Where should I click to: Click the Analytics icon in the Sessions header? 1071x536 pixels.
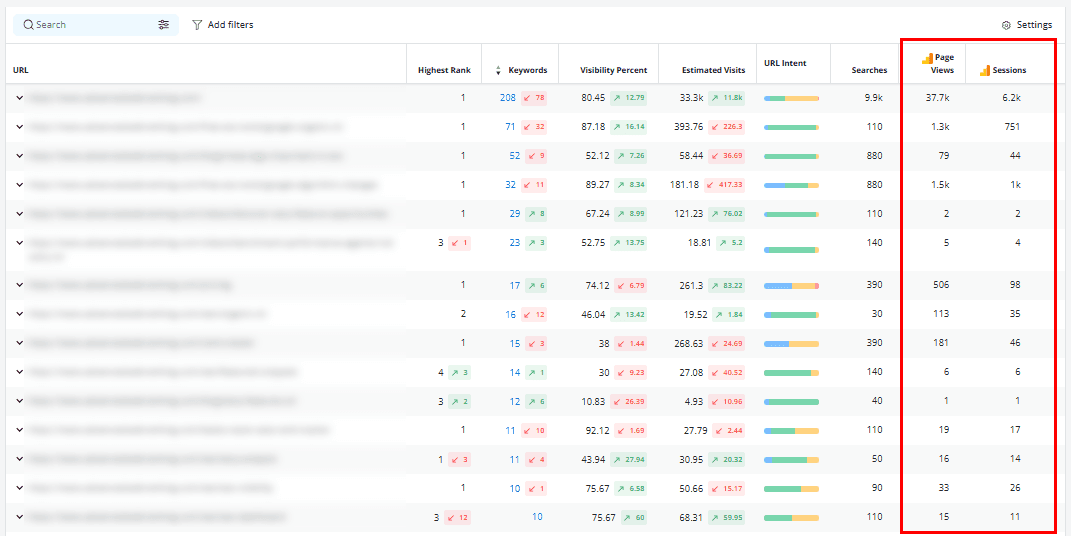coord(985,70)
